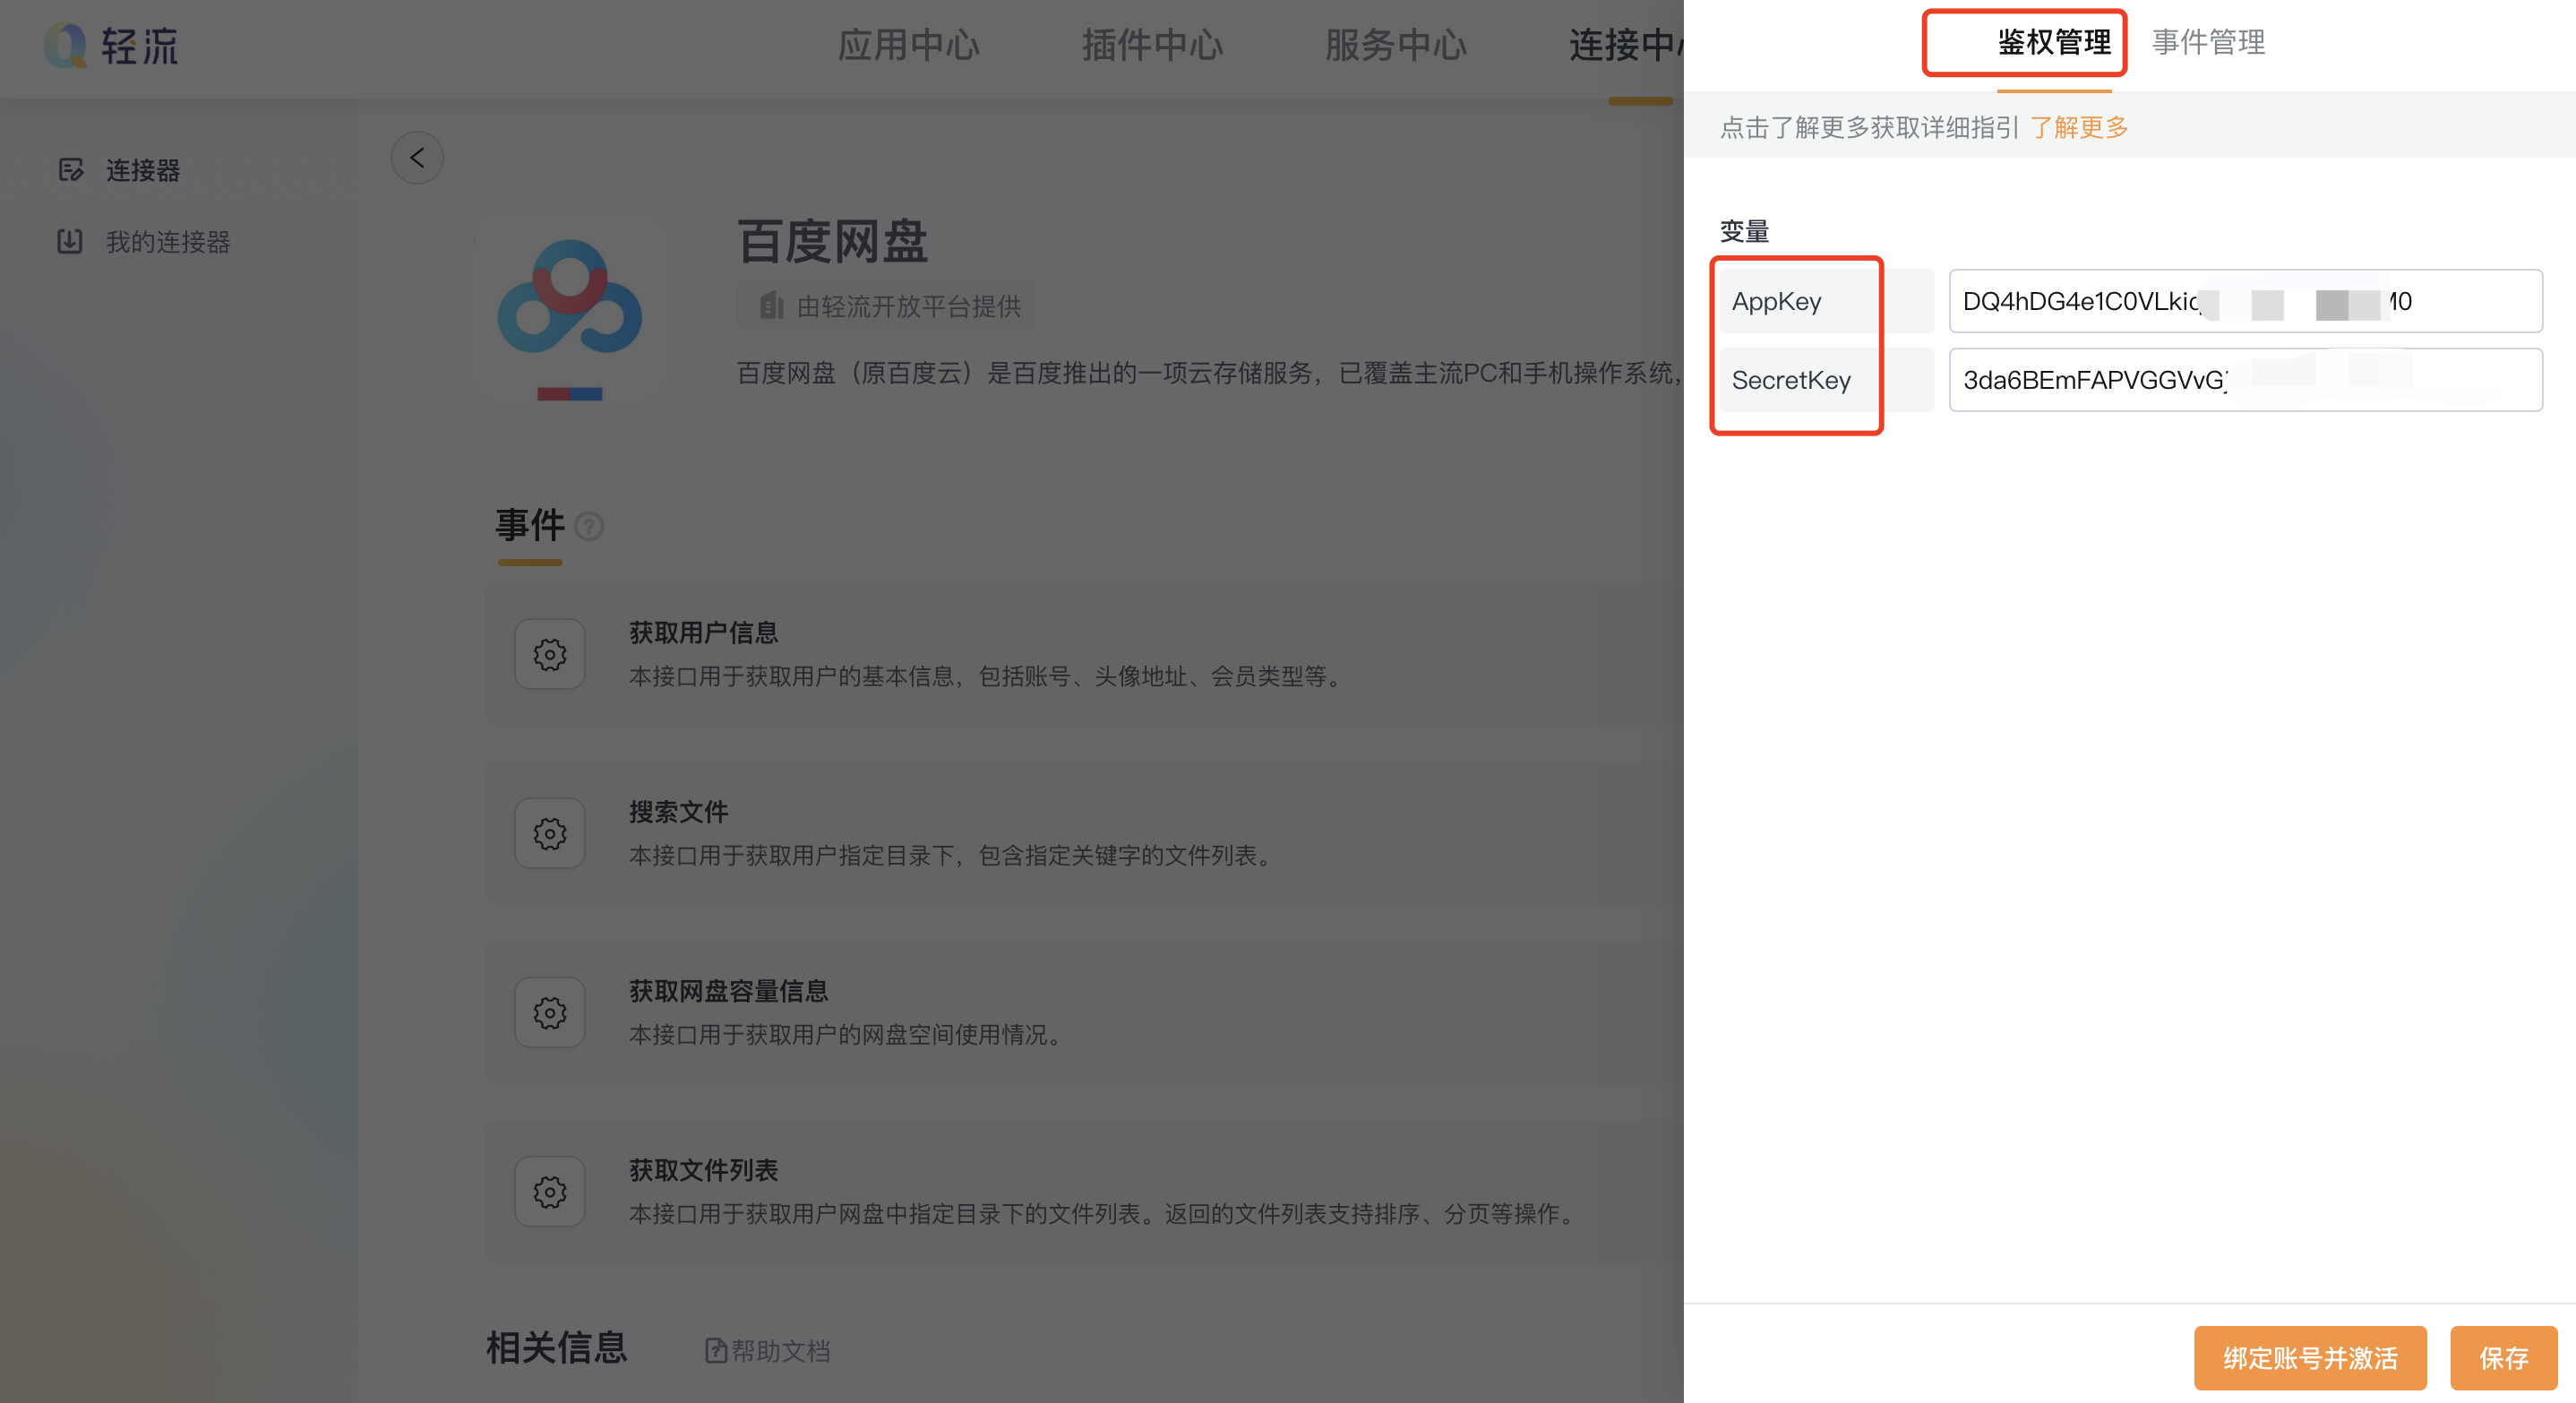Screen dimensions: 2576x1403
Task: Open 插件中心 in top navigation
Action: tap(1153, 45)
